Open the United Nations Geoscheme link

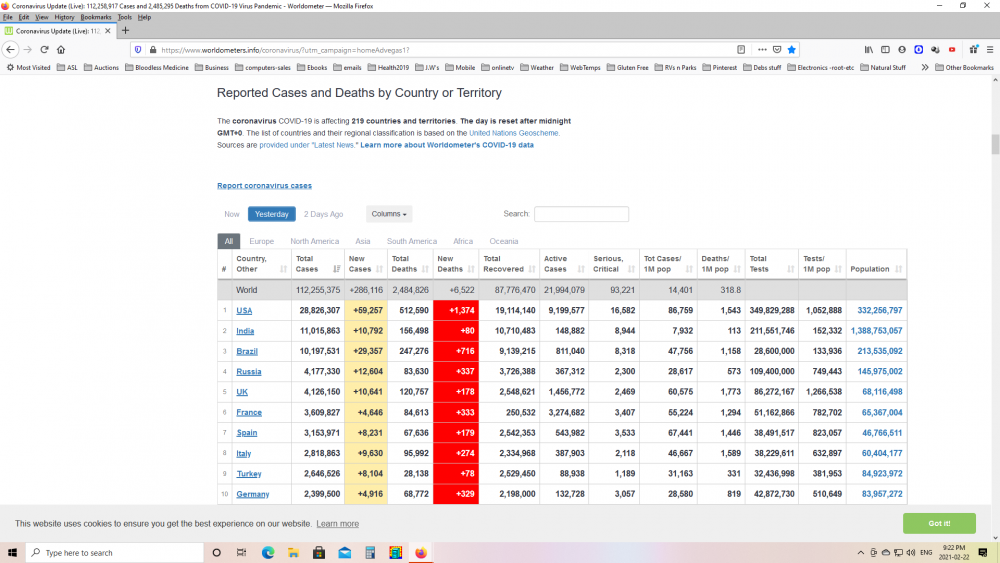513,133
